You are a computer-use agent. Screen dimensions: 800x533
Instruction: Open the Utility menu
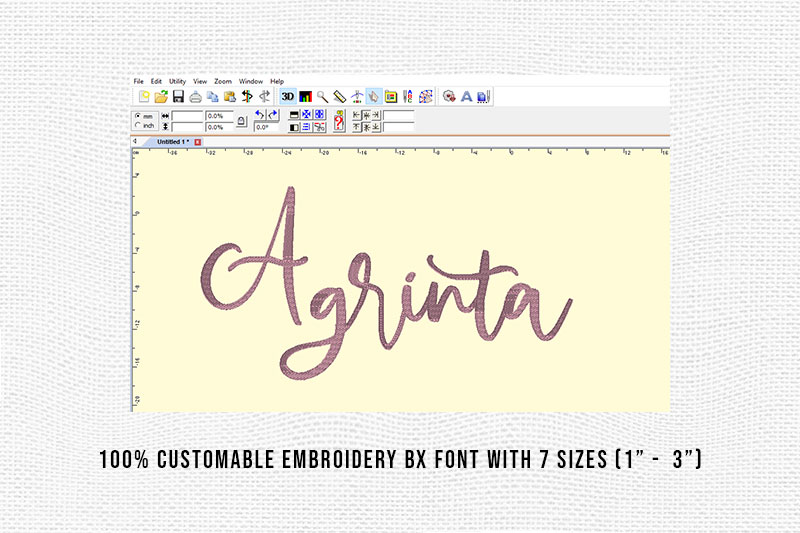point(178,81)
